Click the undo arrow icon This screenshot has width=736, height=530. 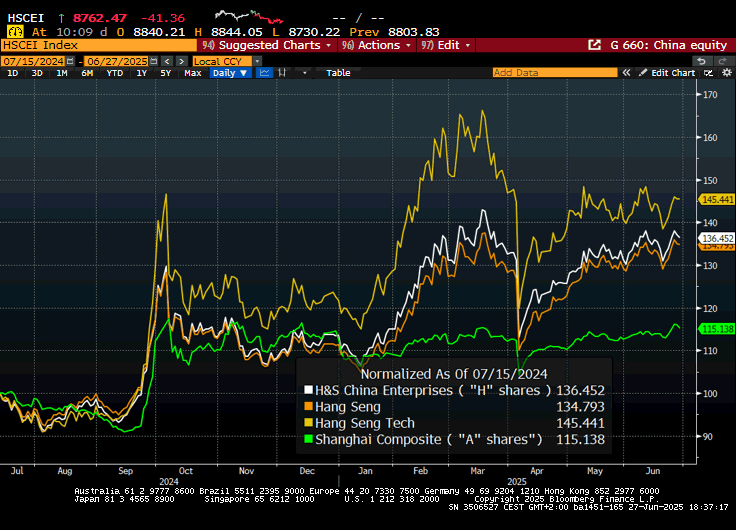tap(701, 61)
